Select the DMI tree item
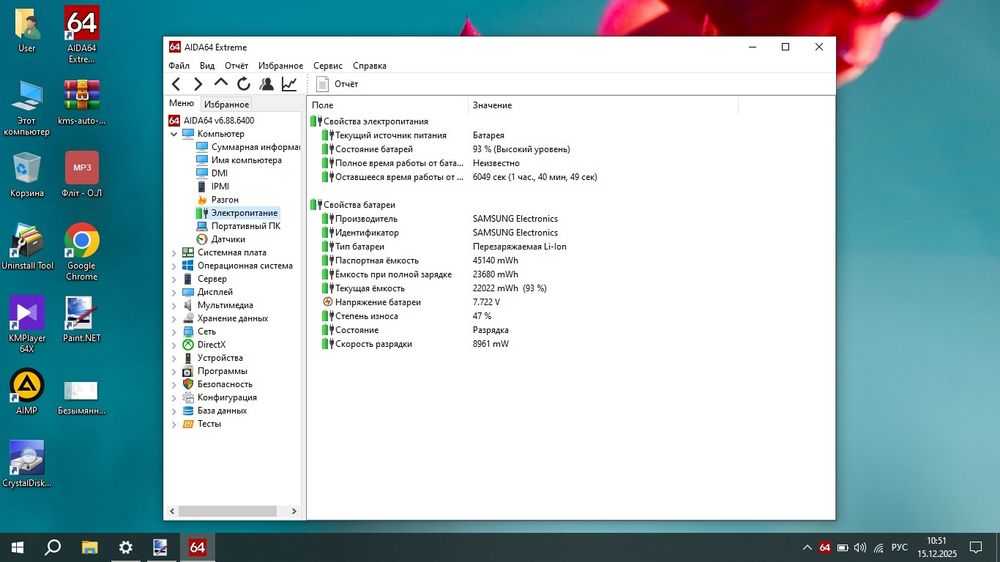1000x562 pixels. 212,173
